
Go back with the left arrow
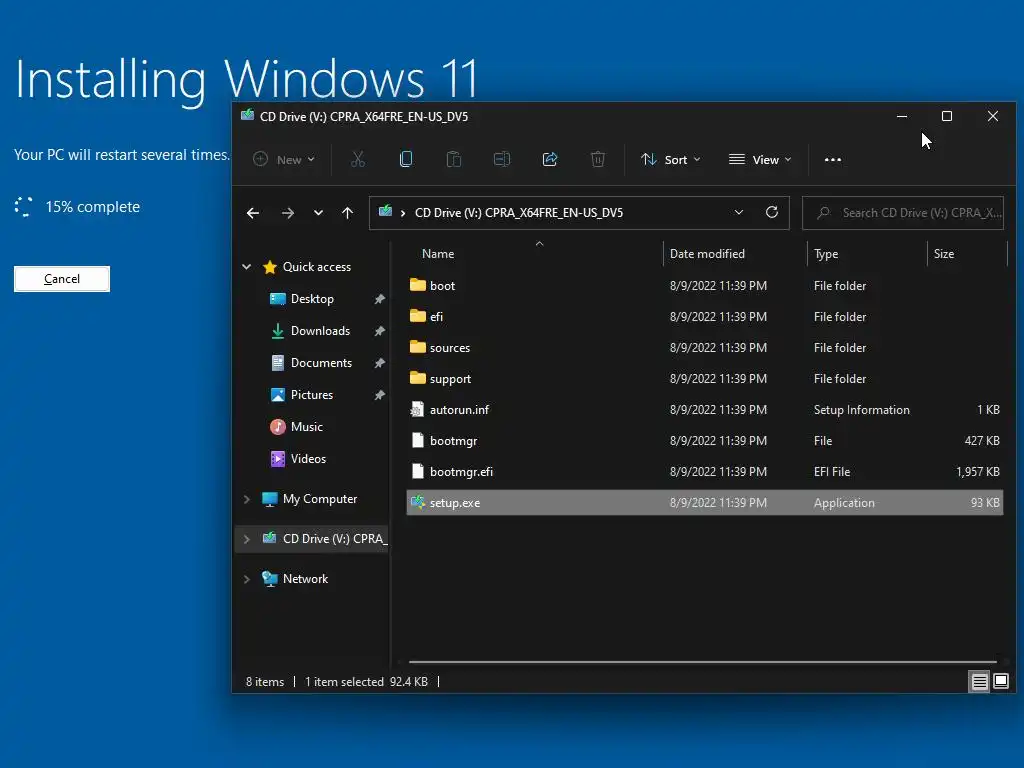[253, 213]
